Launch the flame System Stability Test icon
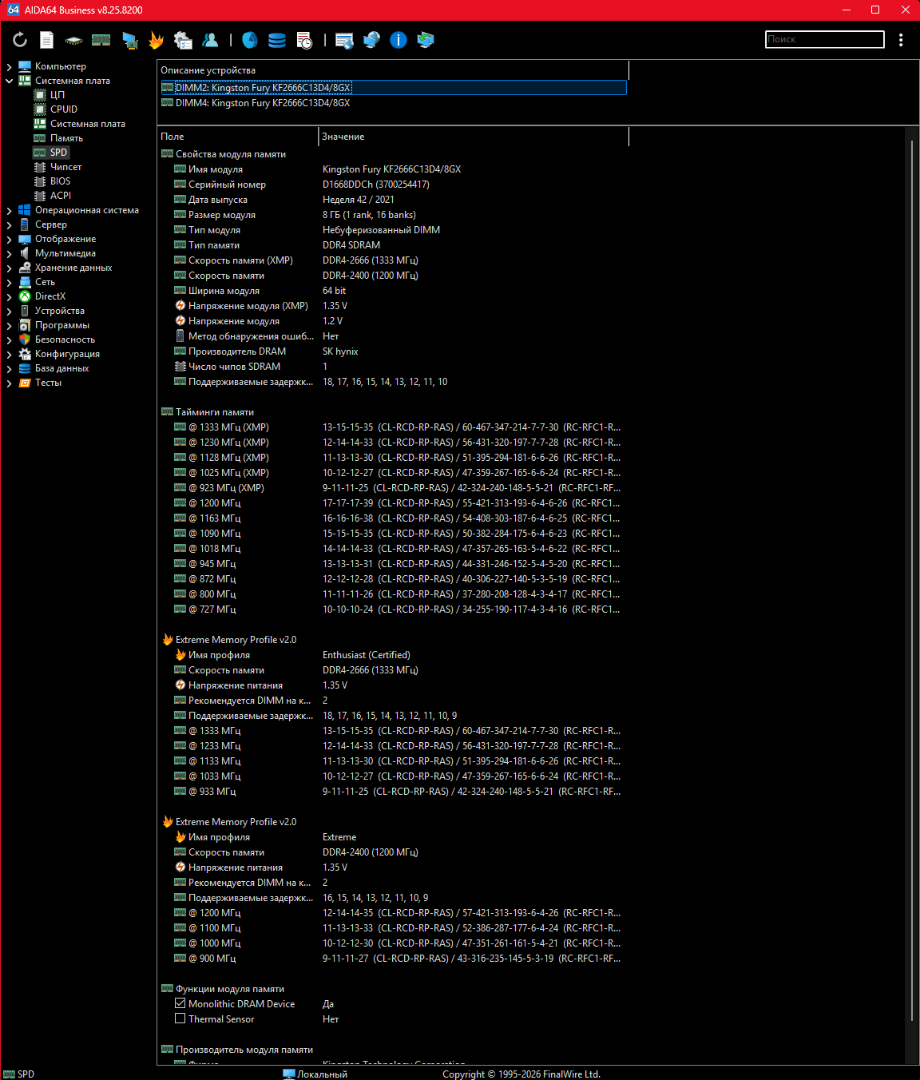This screenshot has width=920, height=1080. 156,40
